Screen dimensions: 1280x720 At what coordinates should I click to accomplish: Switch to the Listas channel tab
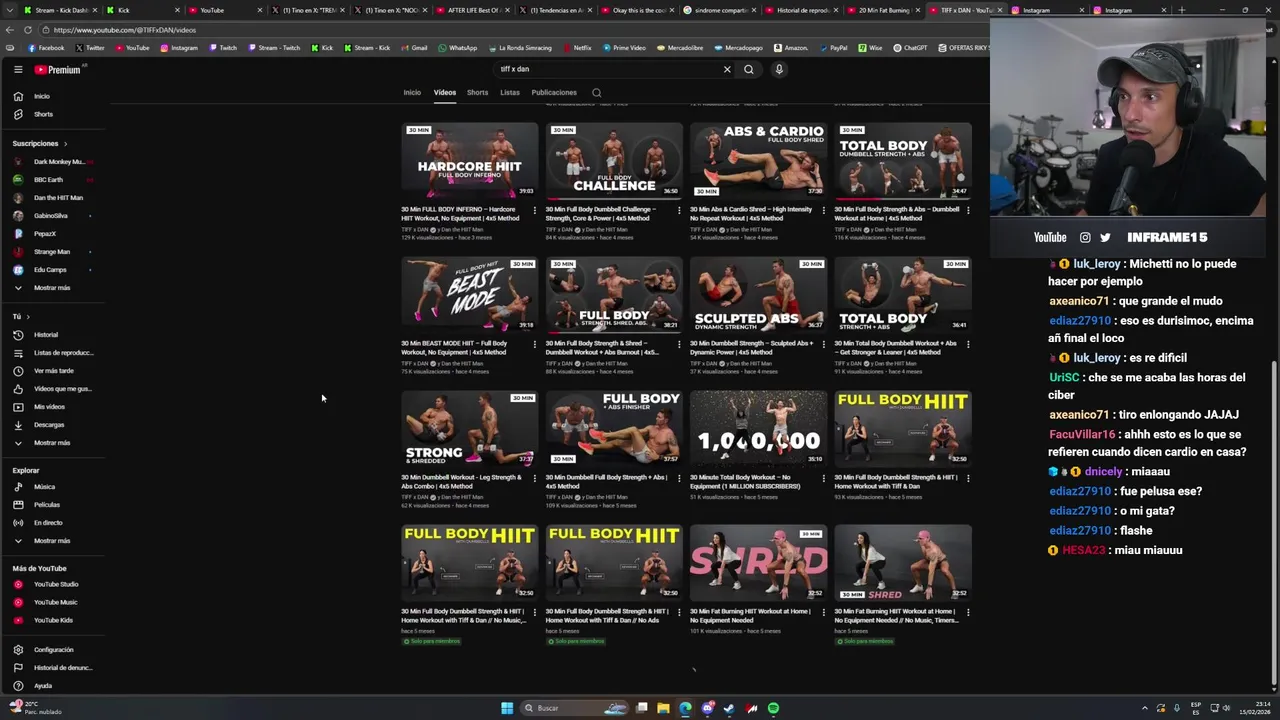click(x=510, y=93)
